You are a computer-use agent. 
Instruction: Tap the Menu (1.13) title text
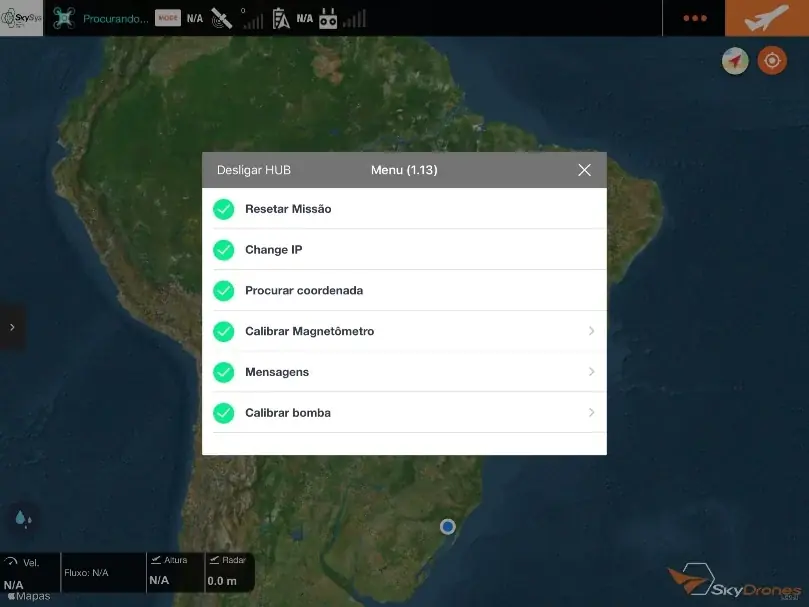(404, 170)
